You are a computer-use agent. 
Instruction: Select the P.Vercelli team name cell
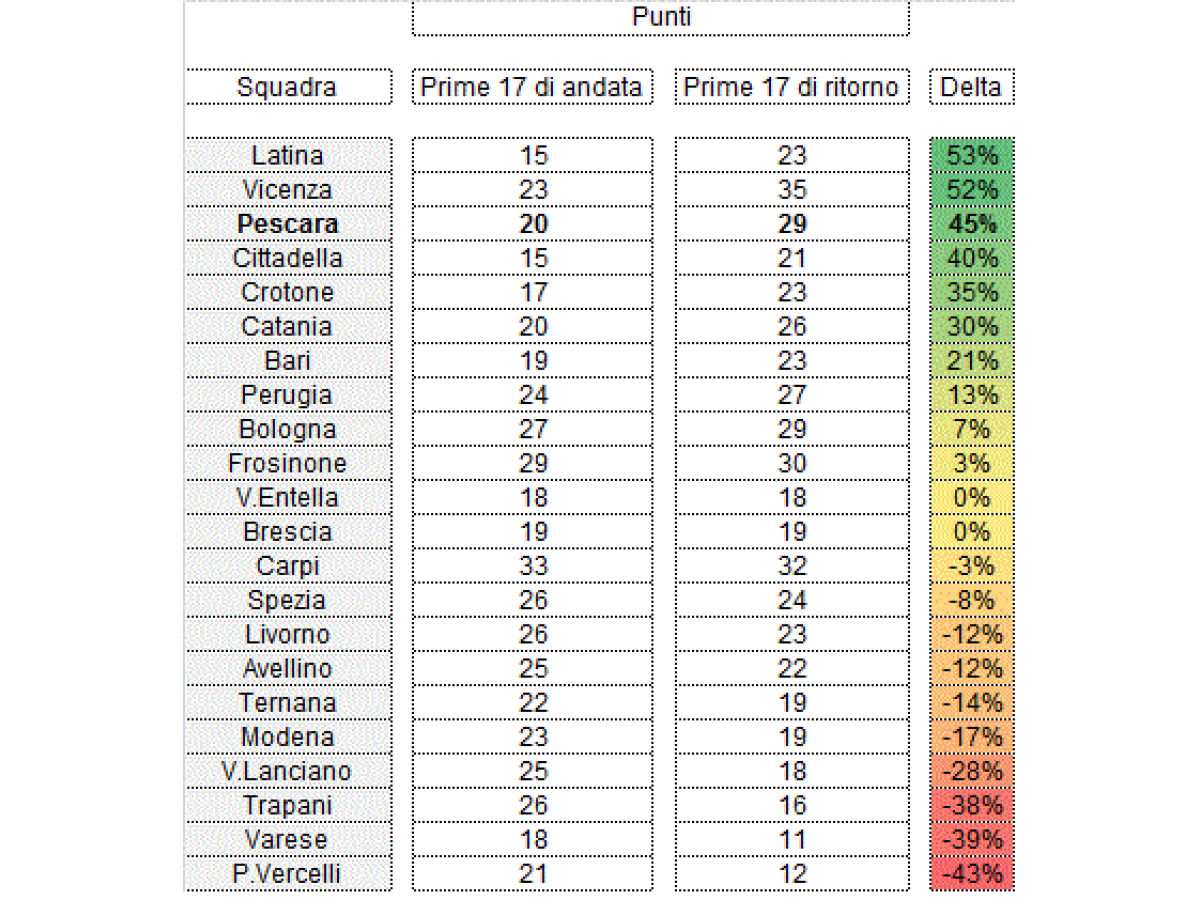point(287,874)
